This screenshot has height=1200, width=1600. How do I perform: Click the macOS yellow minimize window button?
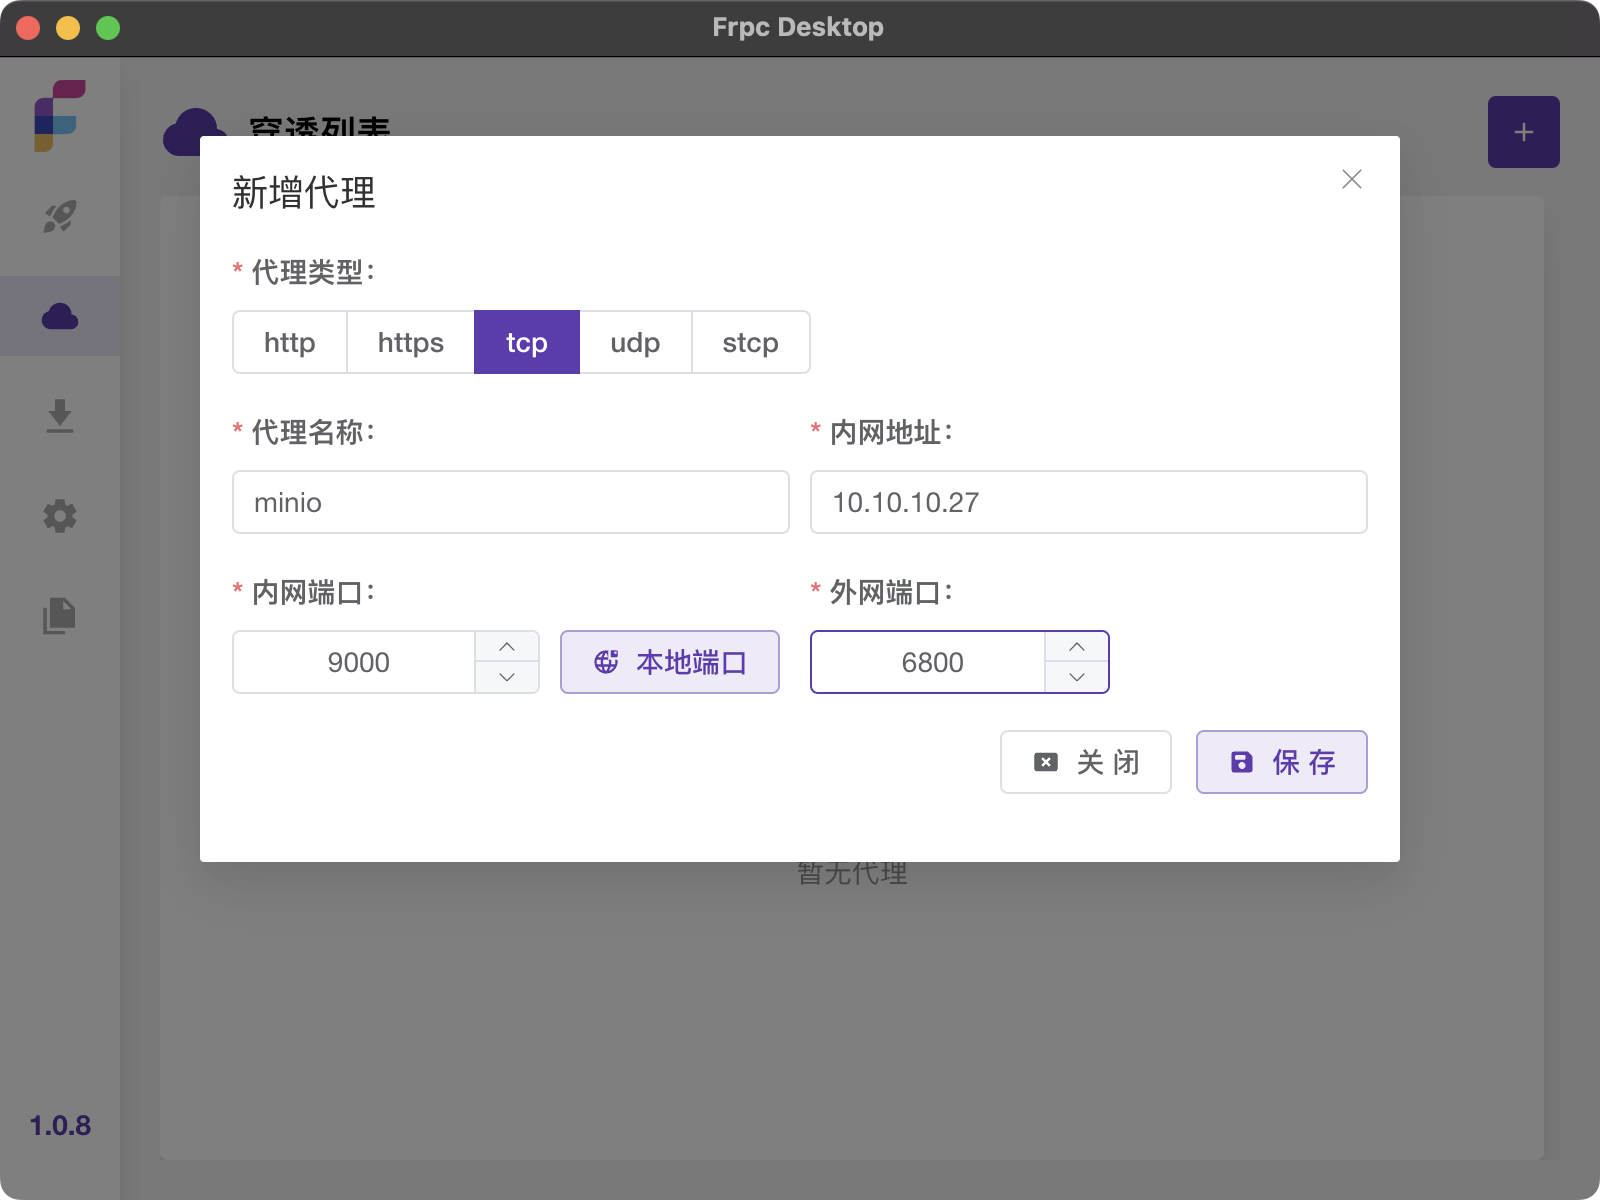(x=68, y=28)
